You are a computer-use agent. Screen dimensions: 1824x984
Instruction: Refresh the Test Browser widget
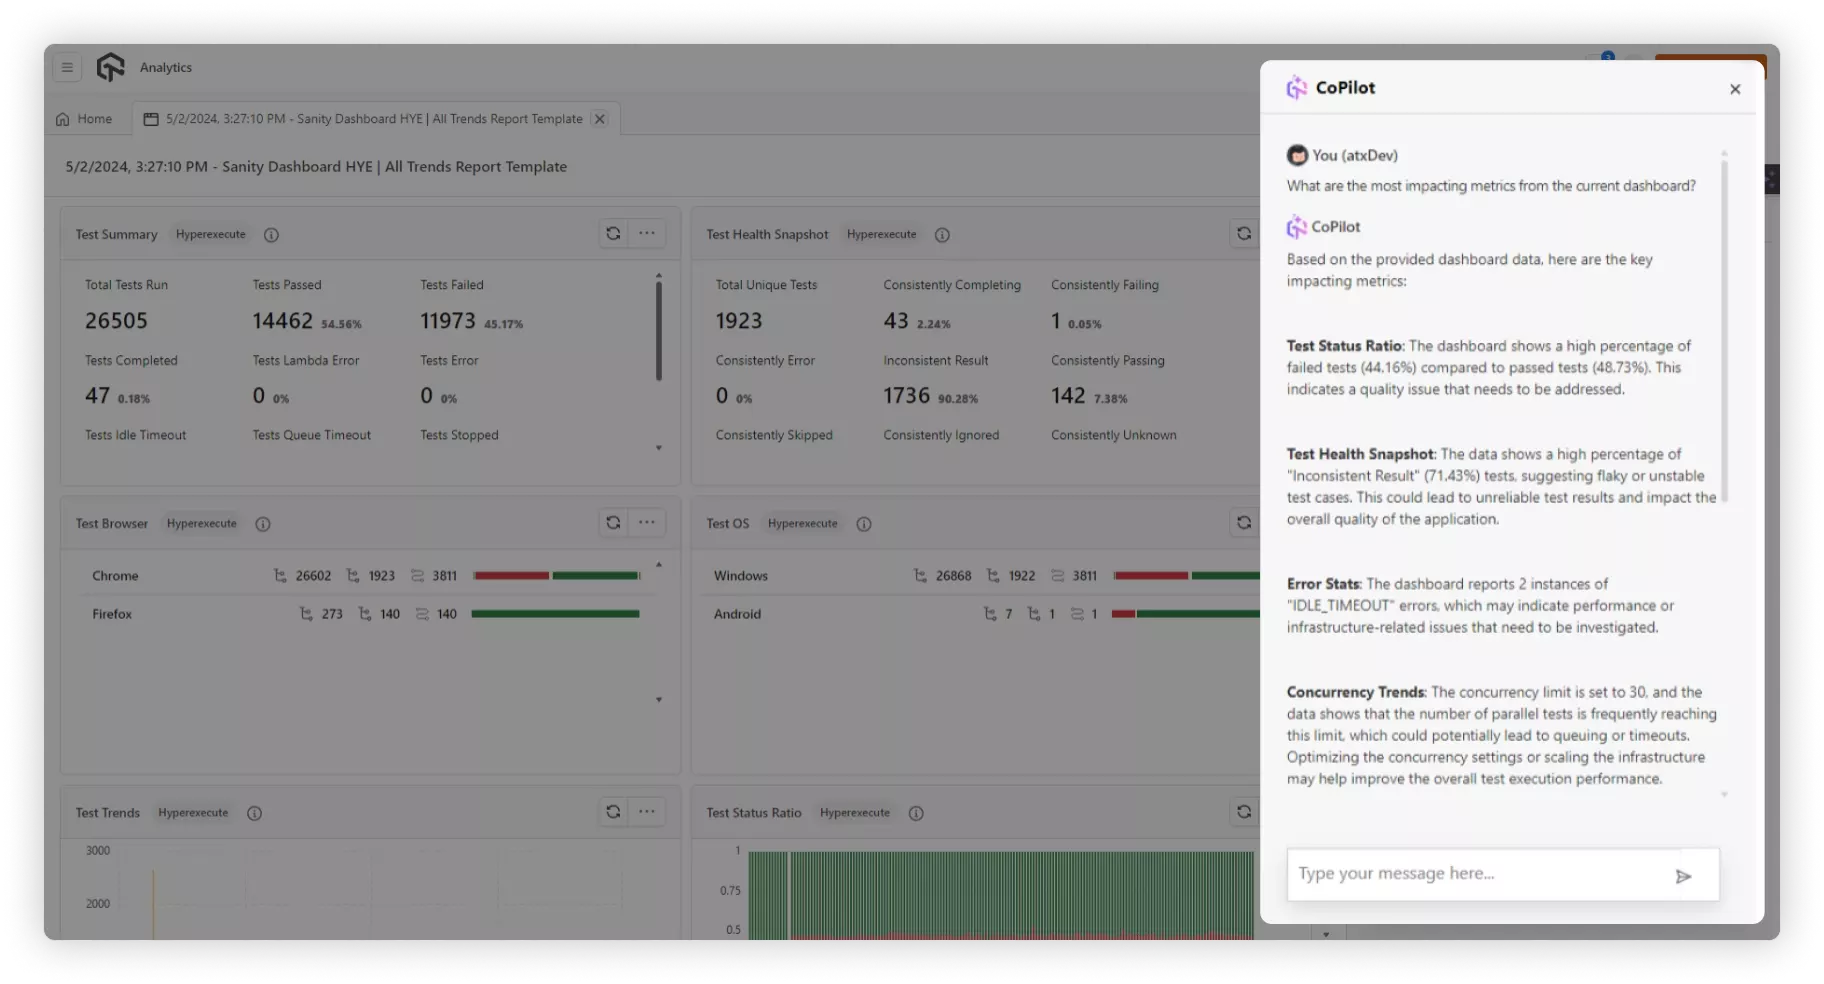pyautogui.click(x=613, y=522)
